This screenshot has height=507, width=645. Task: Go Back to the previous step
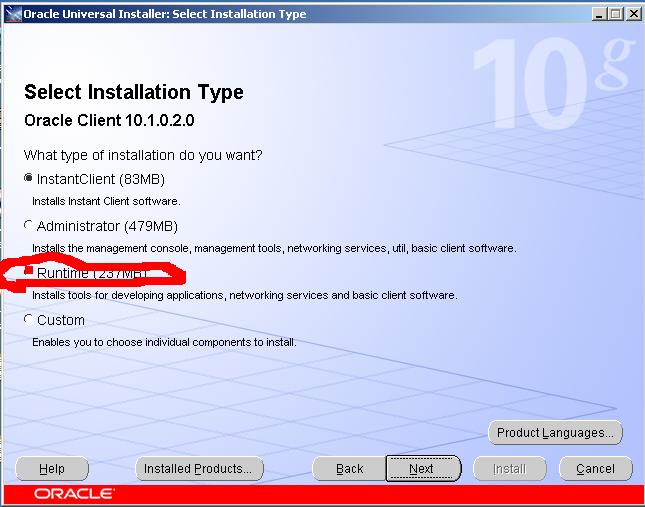pos(349,468)
